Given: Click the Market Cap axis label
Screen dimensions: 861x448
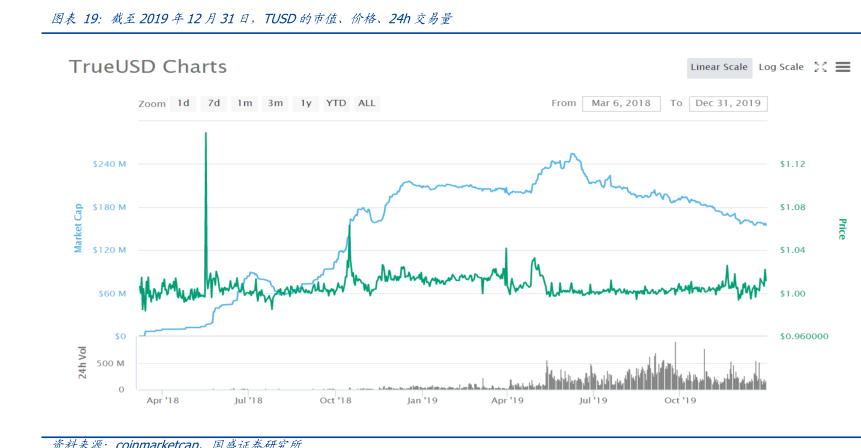Looking at the screenshot, I should pos(79,227).
